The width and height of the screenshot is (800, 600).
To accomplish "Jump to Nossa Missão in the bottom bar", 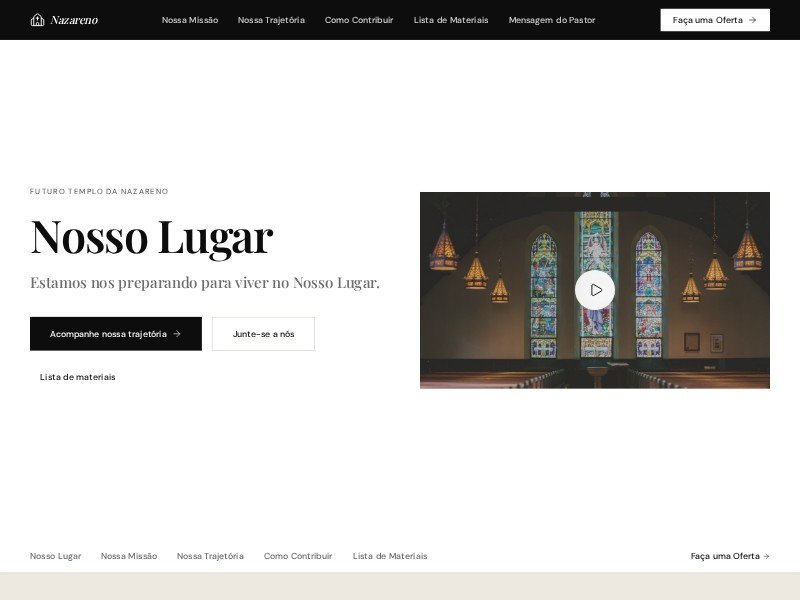I will coord(129,556).
